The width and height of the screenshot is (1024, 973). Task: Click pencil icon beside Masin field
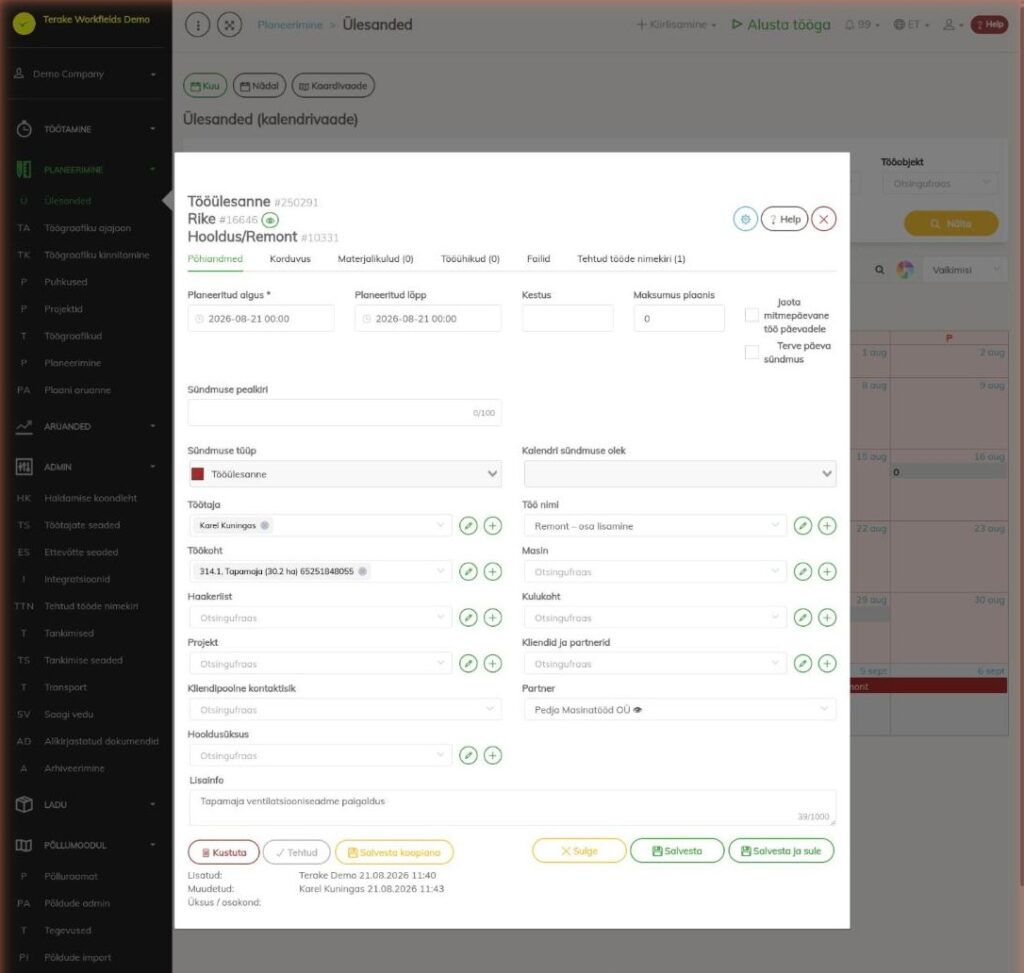click(803, 571)
